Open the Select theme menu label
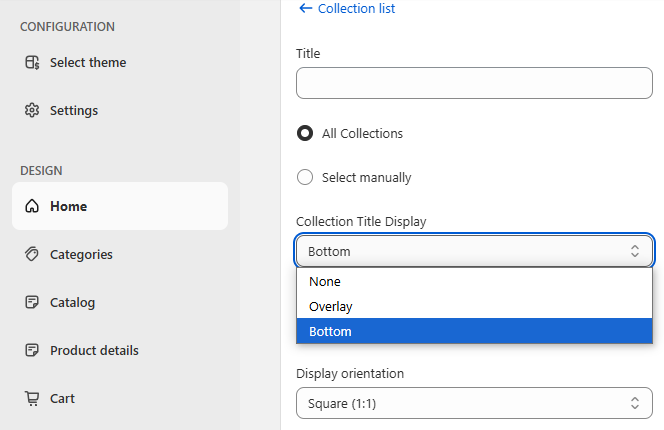Screen dimensions: 664x430 click(88, 62)
